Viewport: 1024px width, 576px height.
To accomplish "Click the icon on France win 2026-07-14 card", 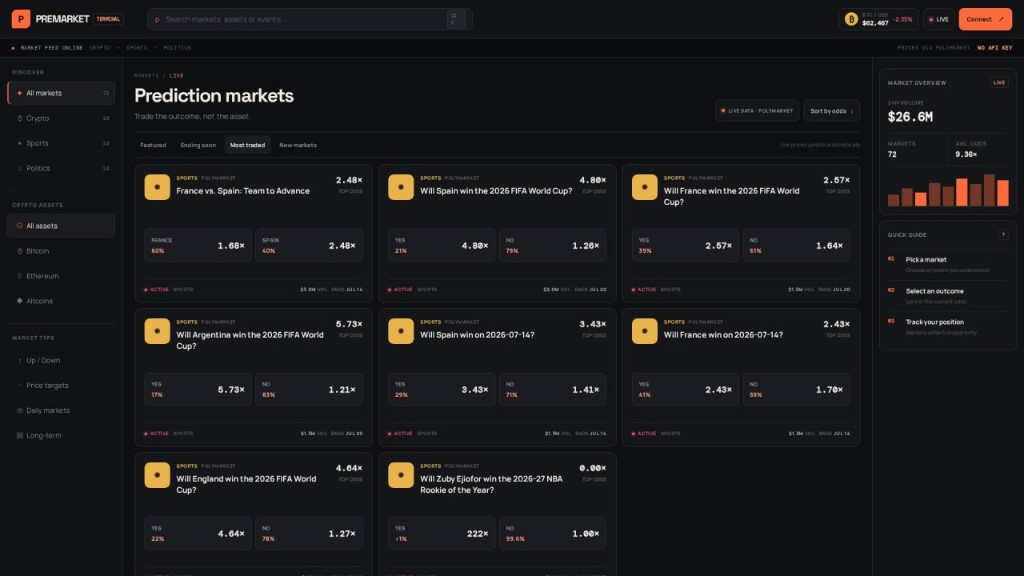I will click(x=645, y=331).
